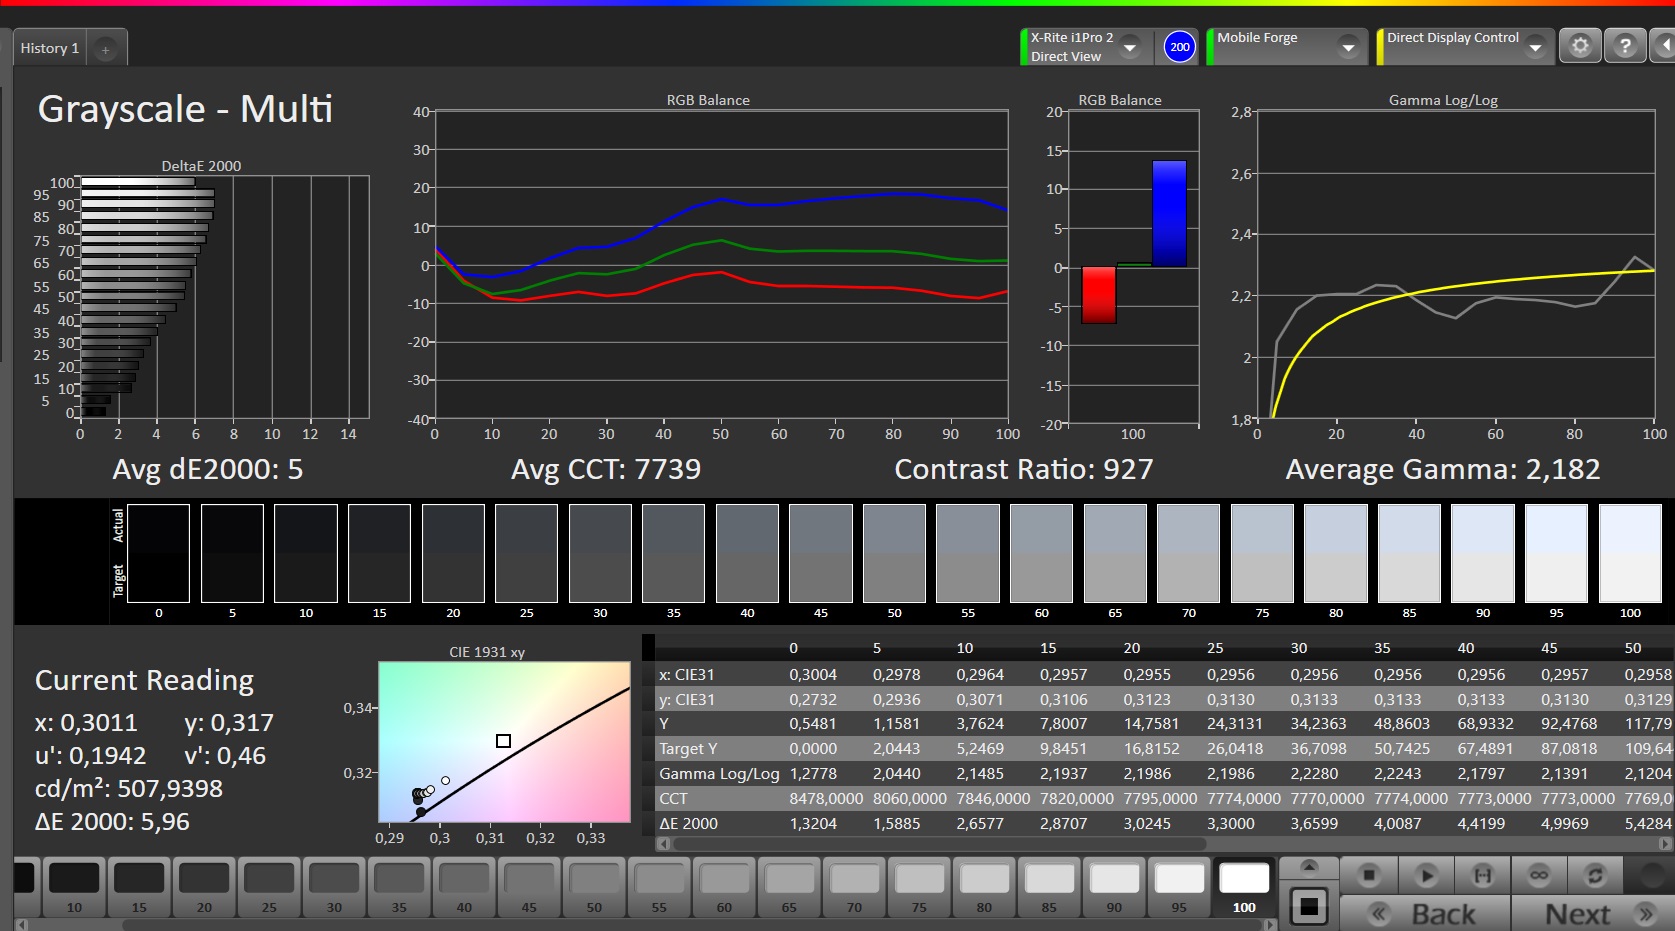
Task: Collapse the side panel arrow at top right
Action: point(1664,46)
